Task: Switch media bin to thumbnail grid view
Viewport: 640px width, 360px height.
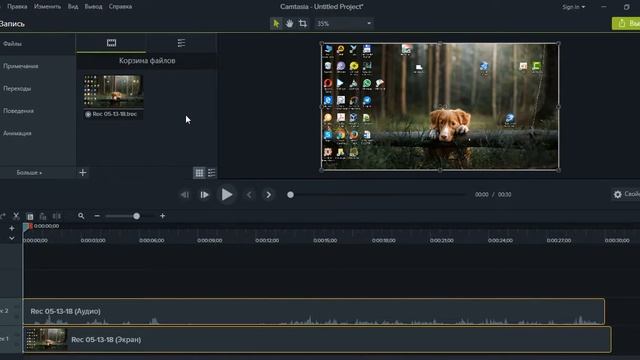Action: tap(199, 173)
